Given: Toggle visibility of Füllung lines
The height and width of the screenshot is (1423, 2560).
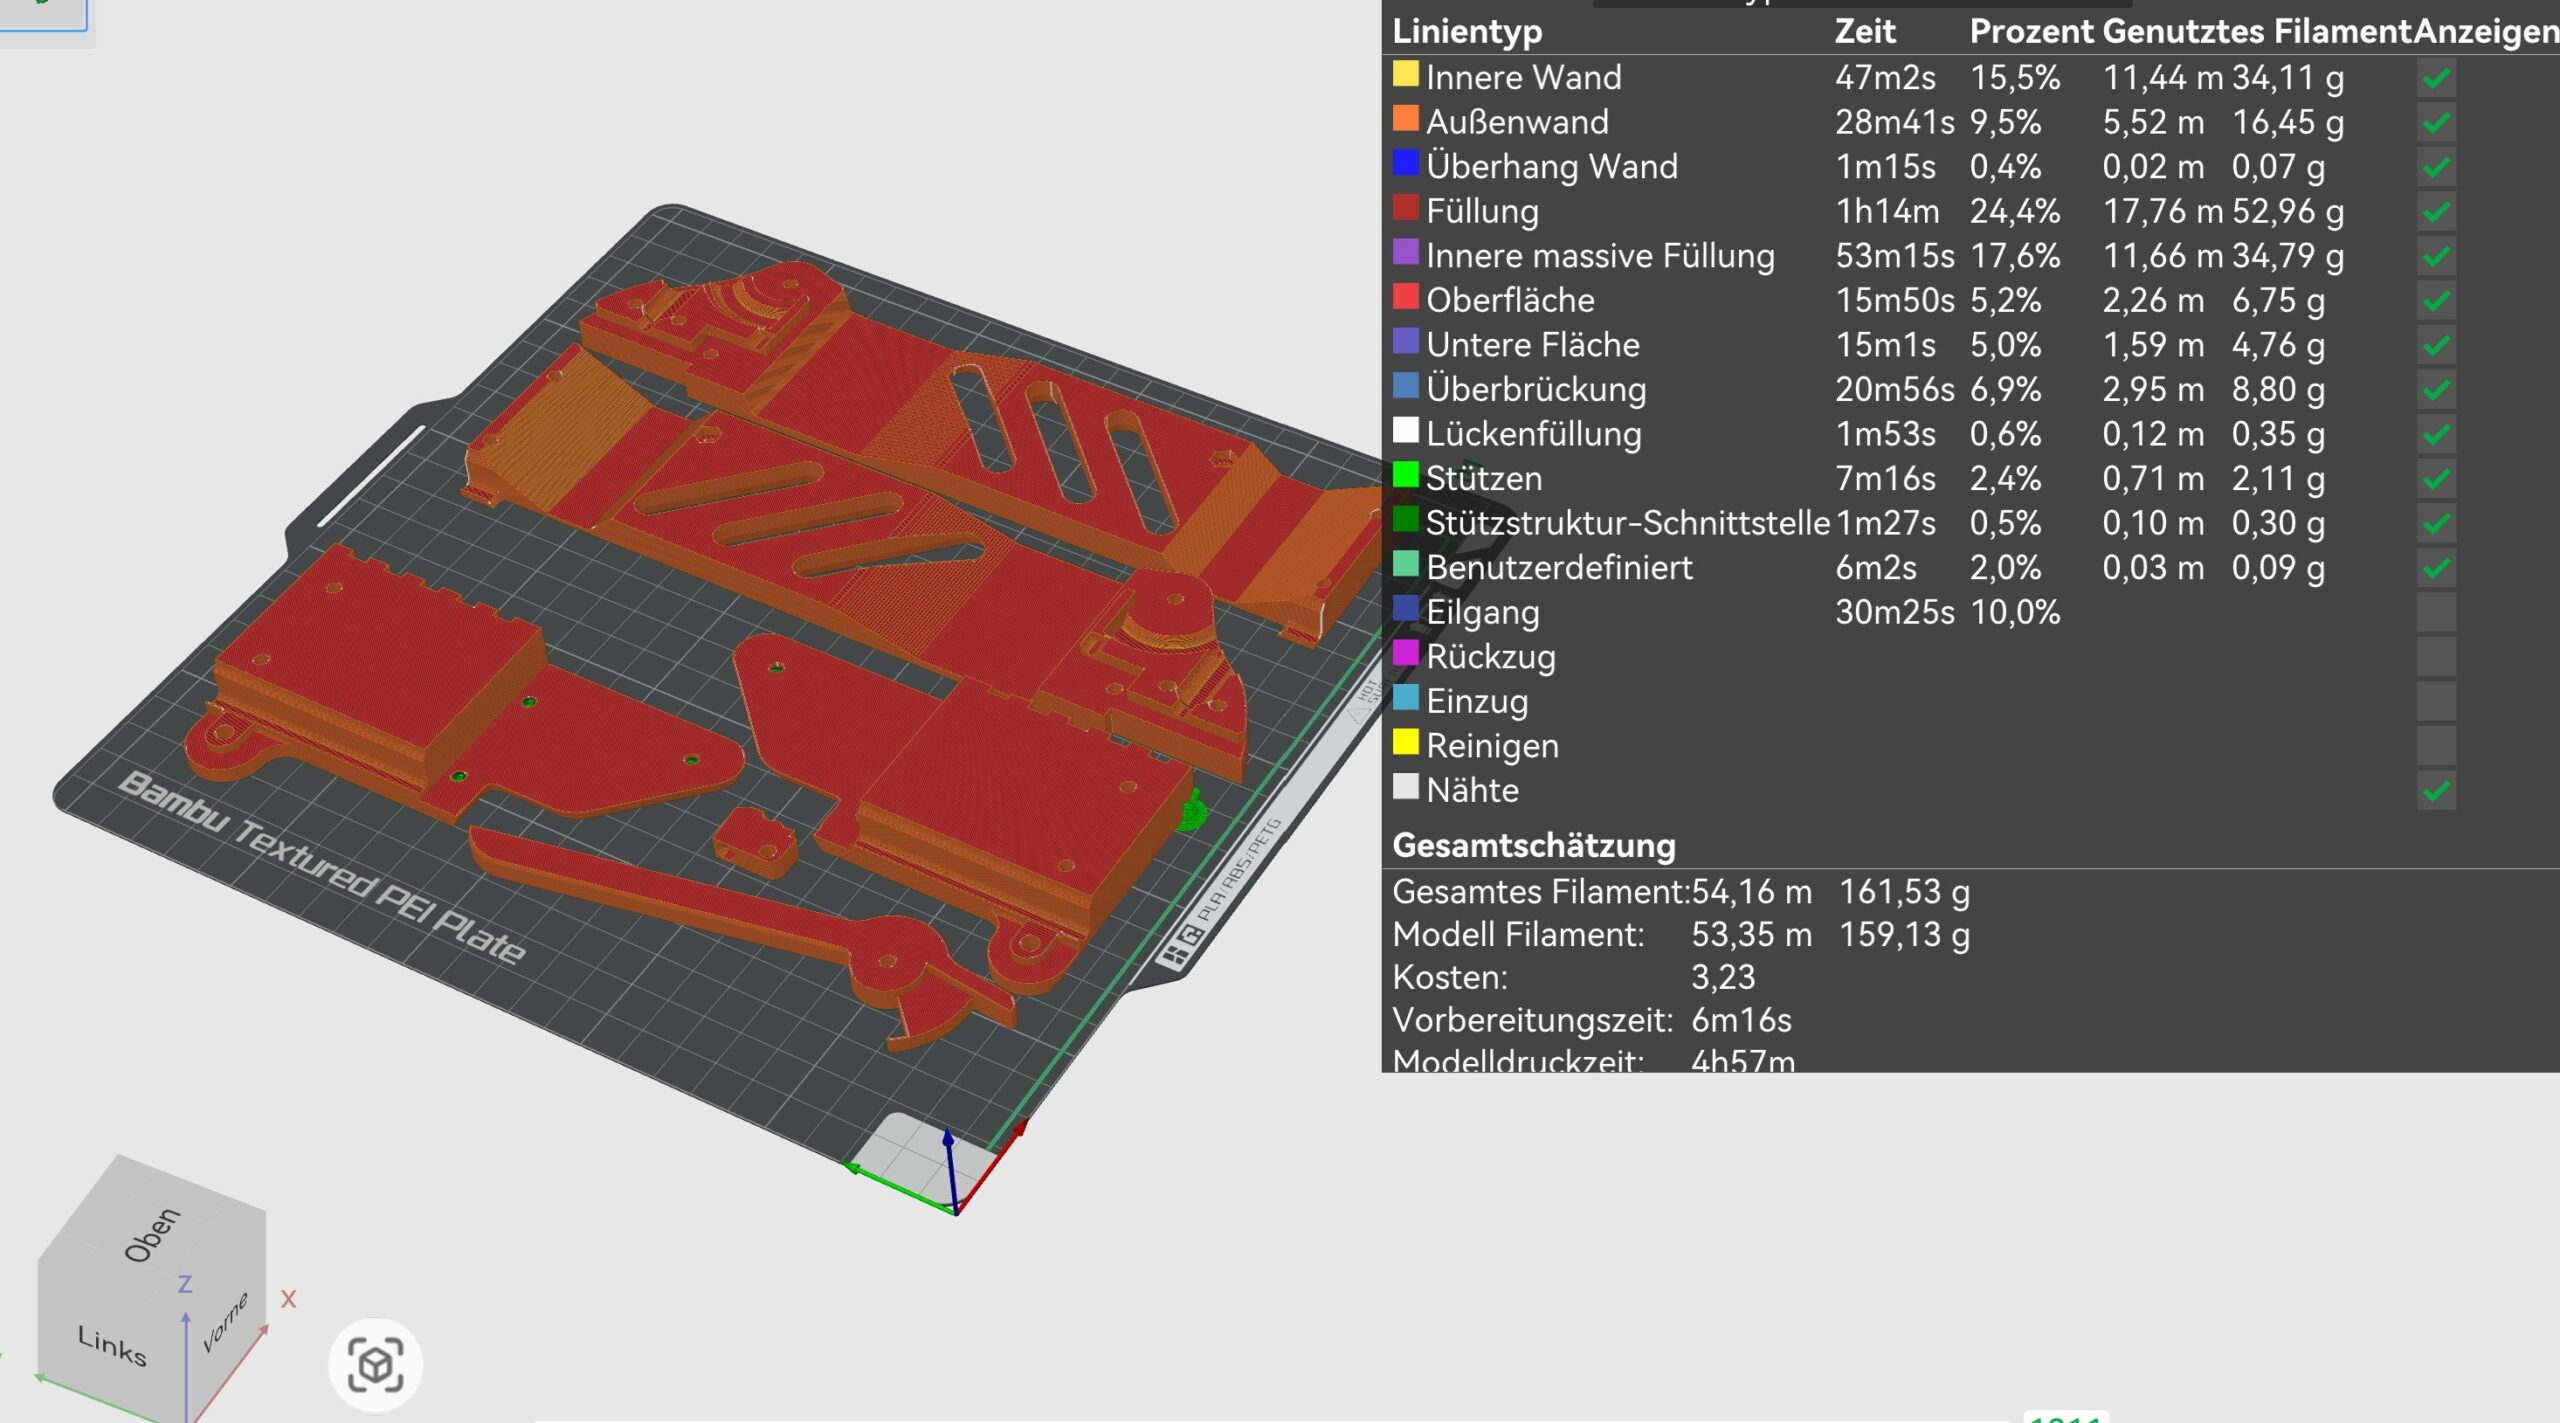Looking at the screenshot, I should [x=2436, y=212].
